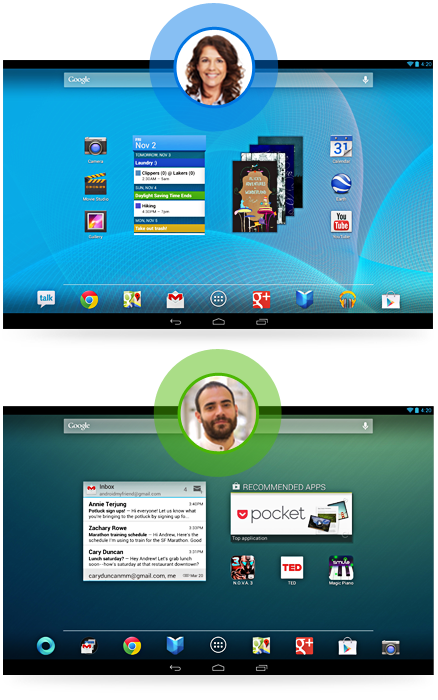Open the Alice's Adventures book cover
The height and width of the screenshot is (700, 438).
(254, 196)
